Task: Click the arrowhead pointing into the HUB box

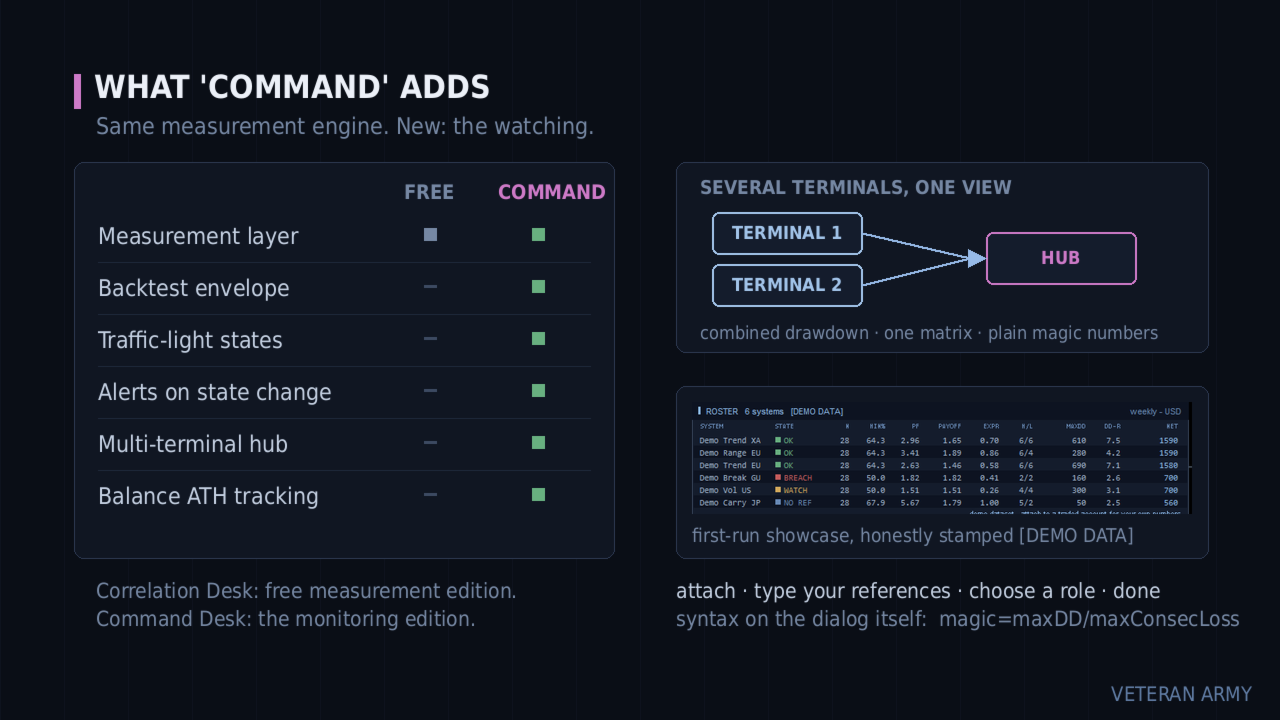Action: tap(977, 259)
